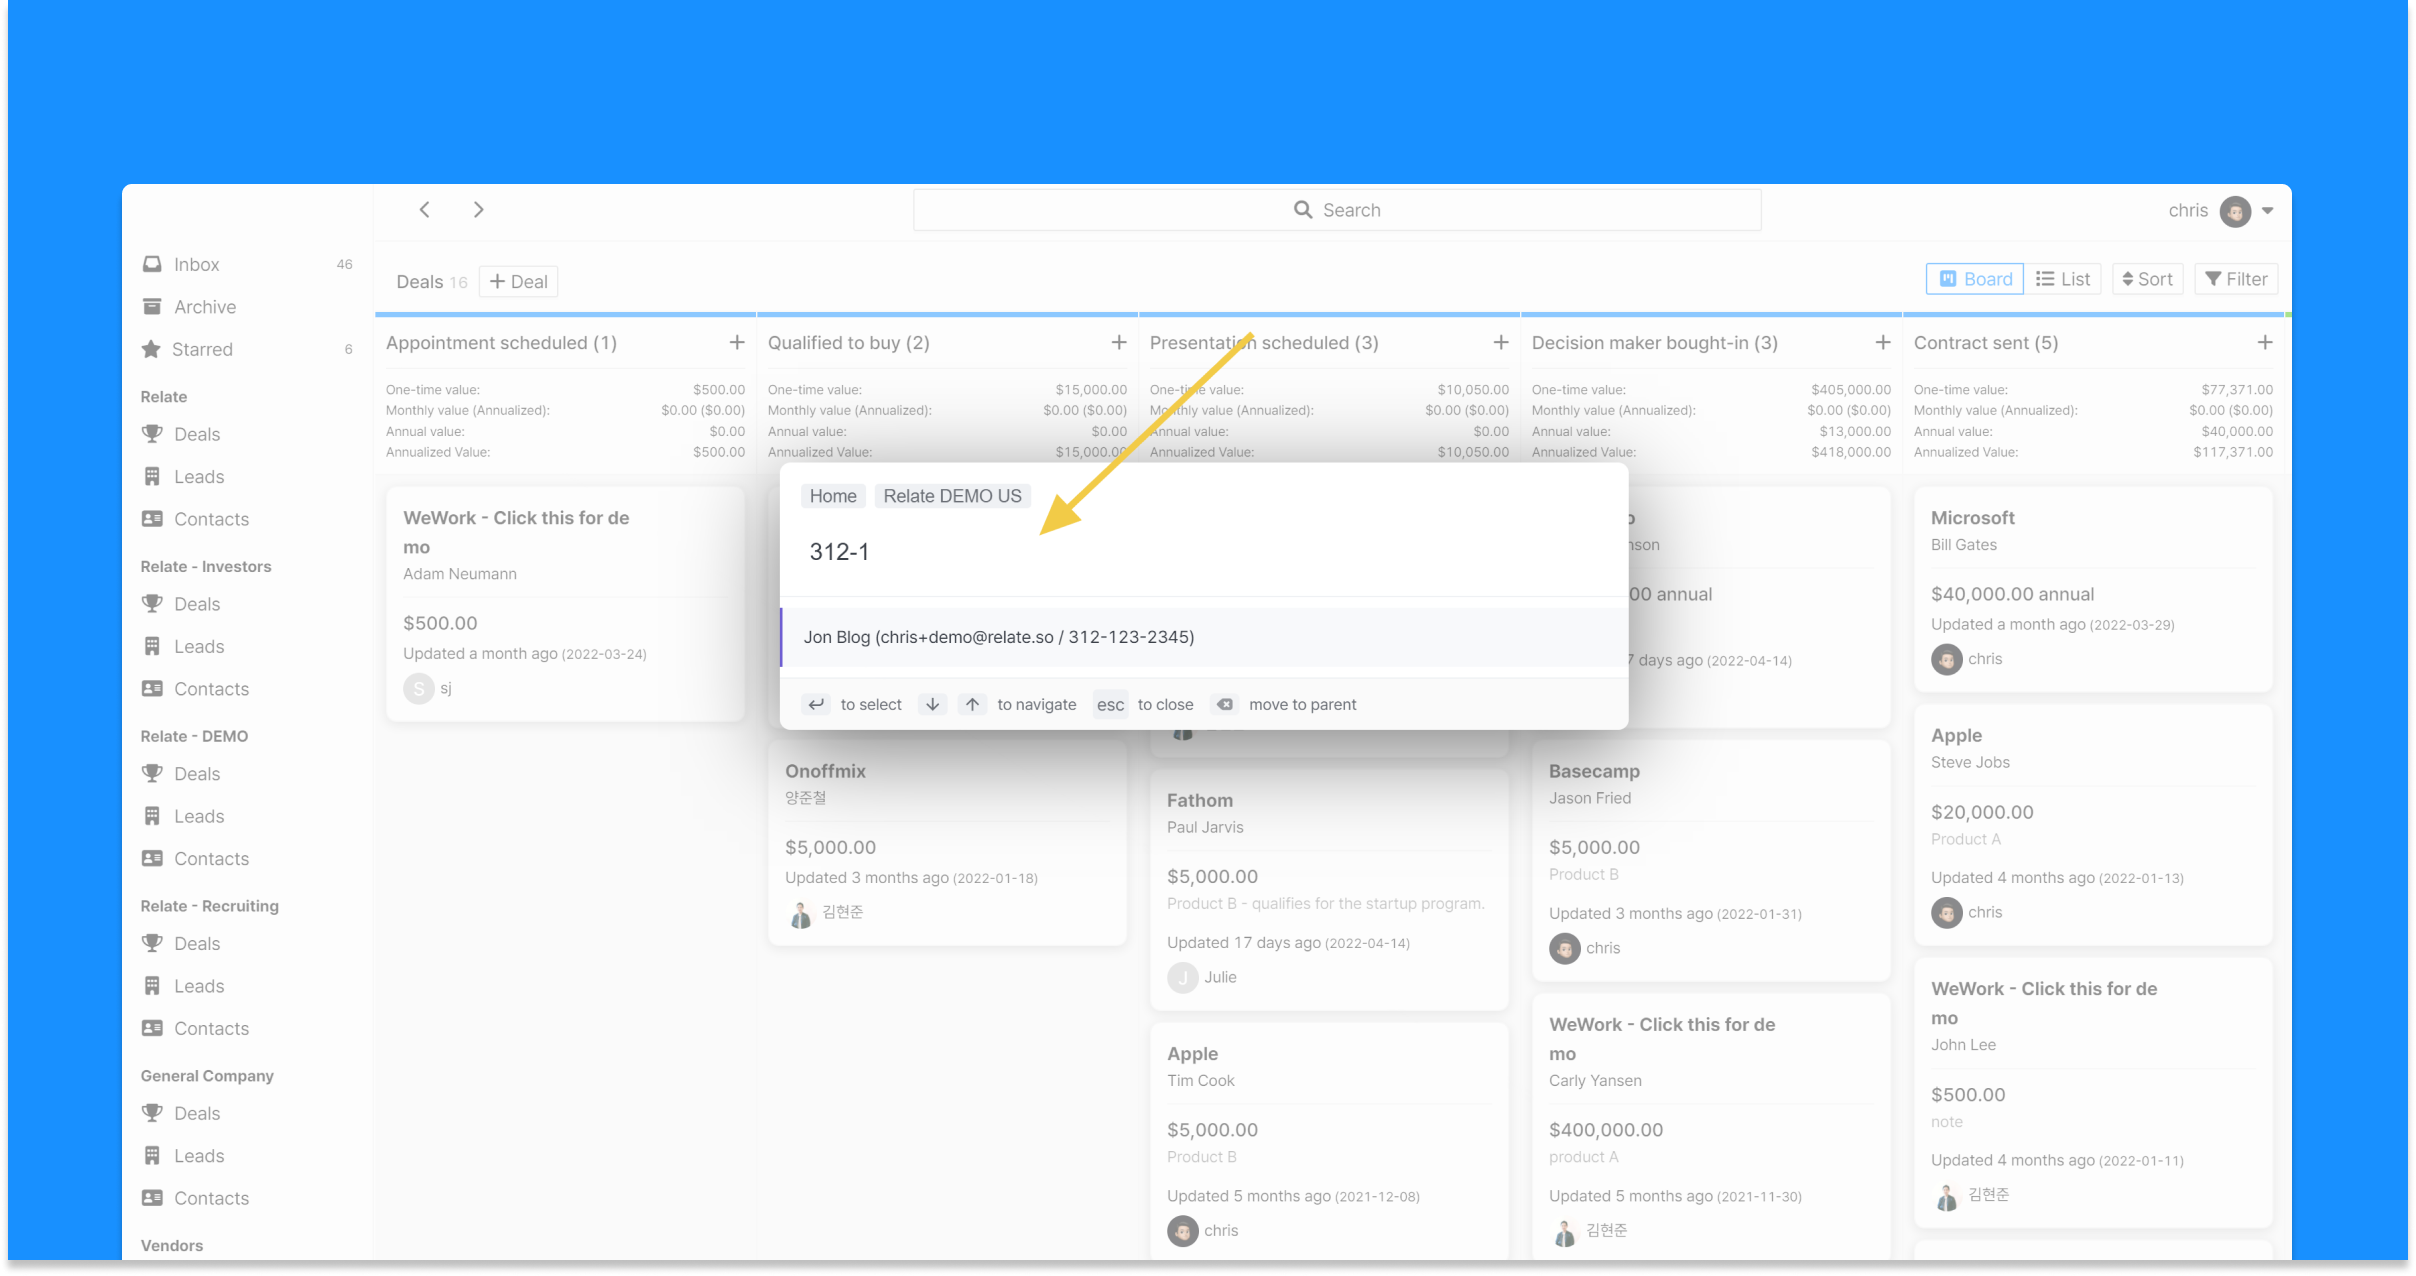Add card to Contract sent column
2416x1276 pixels.
pyautogui.click(x=2265, y=343)
